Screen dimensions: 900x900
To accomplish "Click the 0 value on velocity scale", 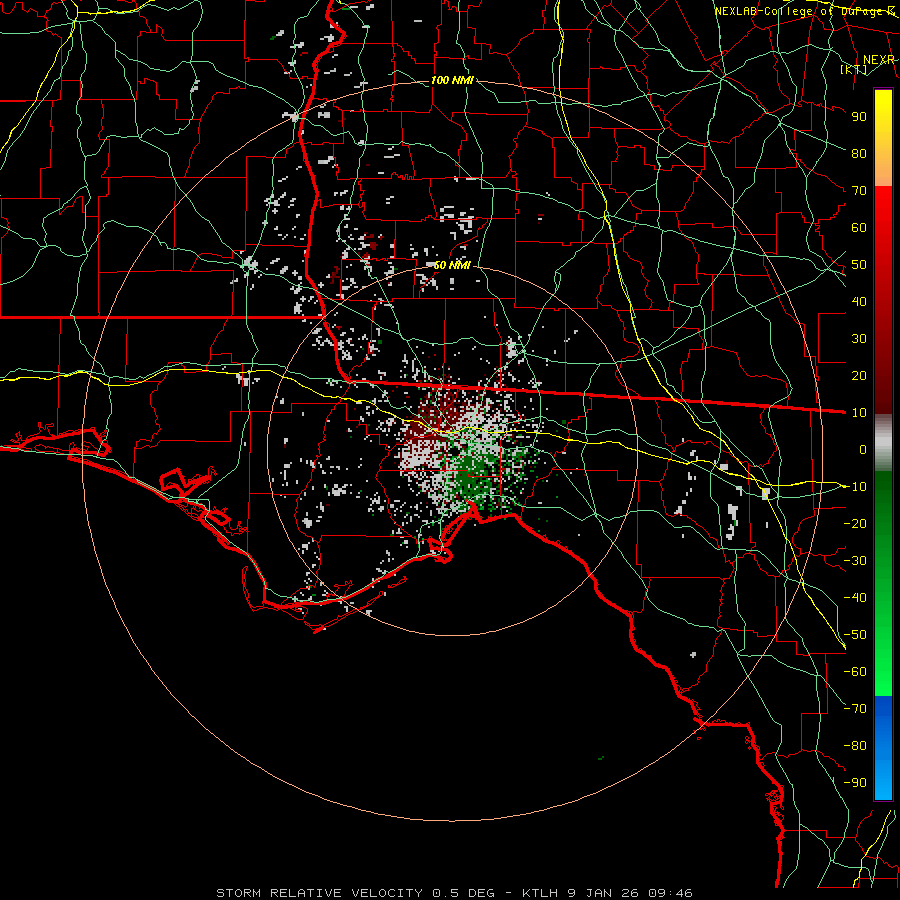I will tap(863, 449).
